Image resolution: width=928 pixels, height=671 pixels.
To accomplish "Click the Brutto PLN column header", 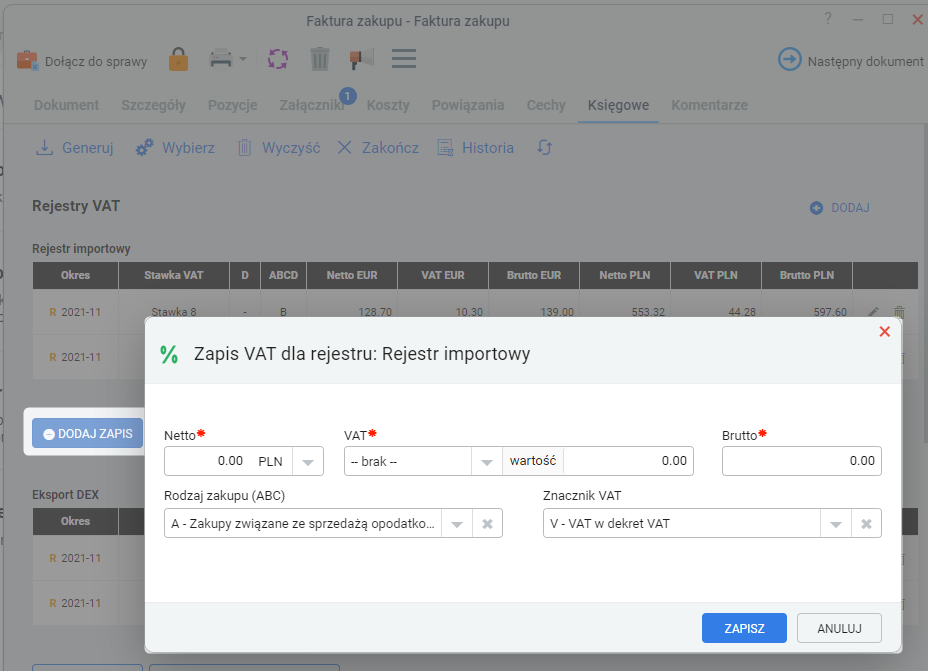I will click(807, 275).
